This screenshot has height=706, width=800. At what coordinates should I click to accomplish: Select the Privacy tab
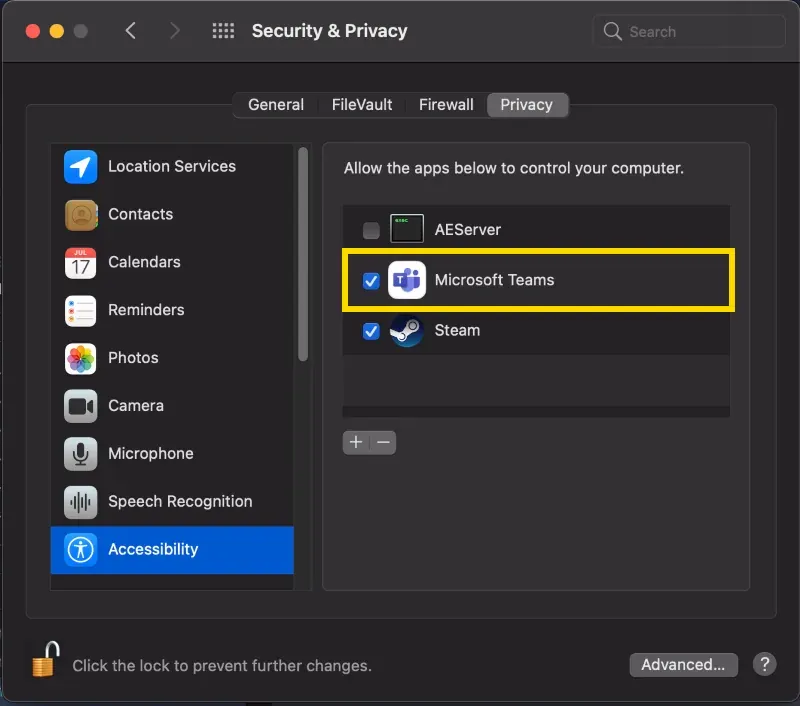pos(527,105)
